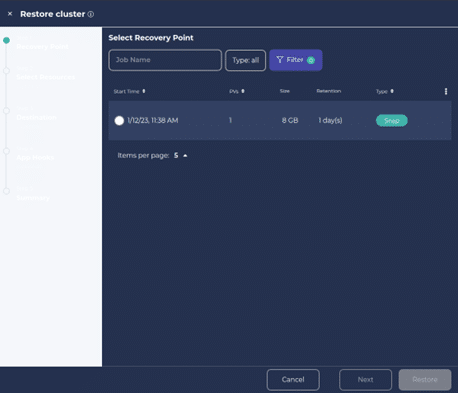Click the Retention column header
Image resolution: width=458 pixels, height=393 pixels.
point(329,91)
